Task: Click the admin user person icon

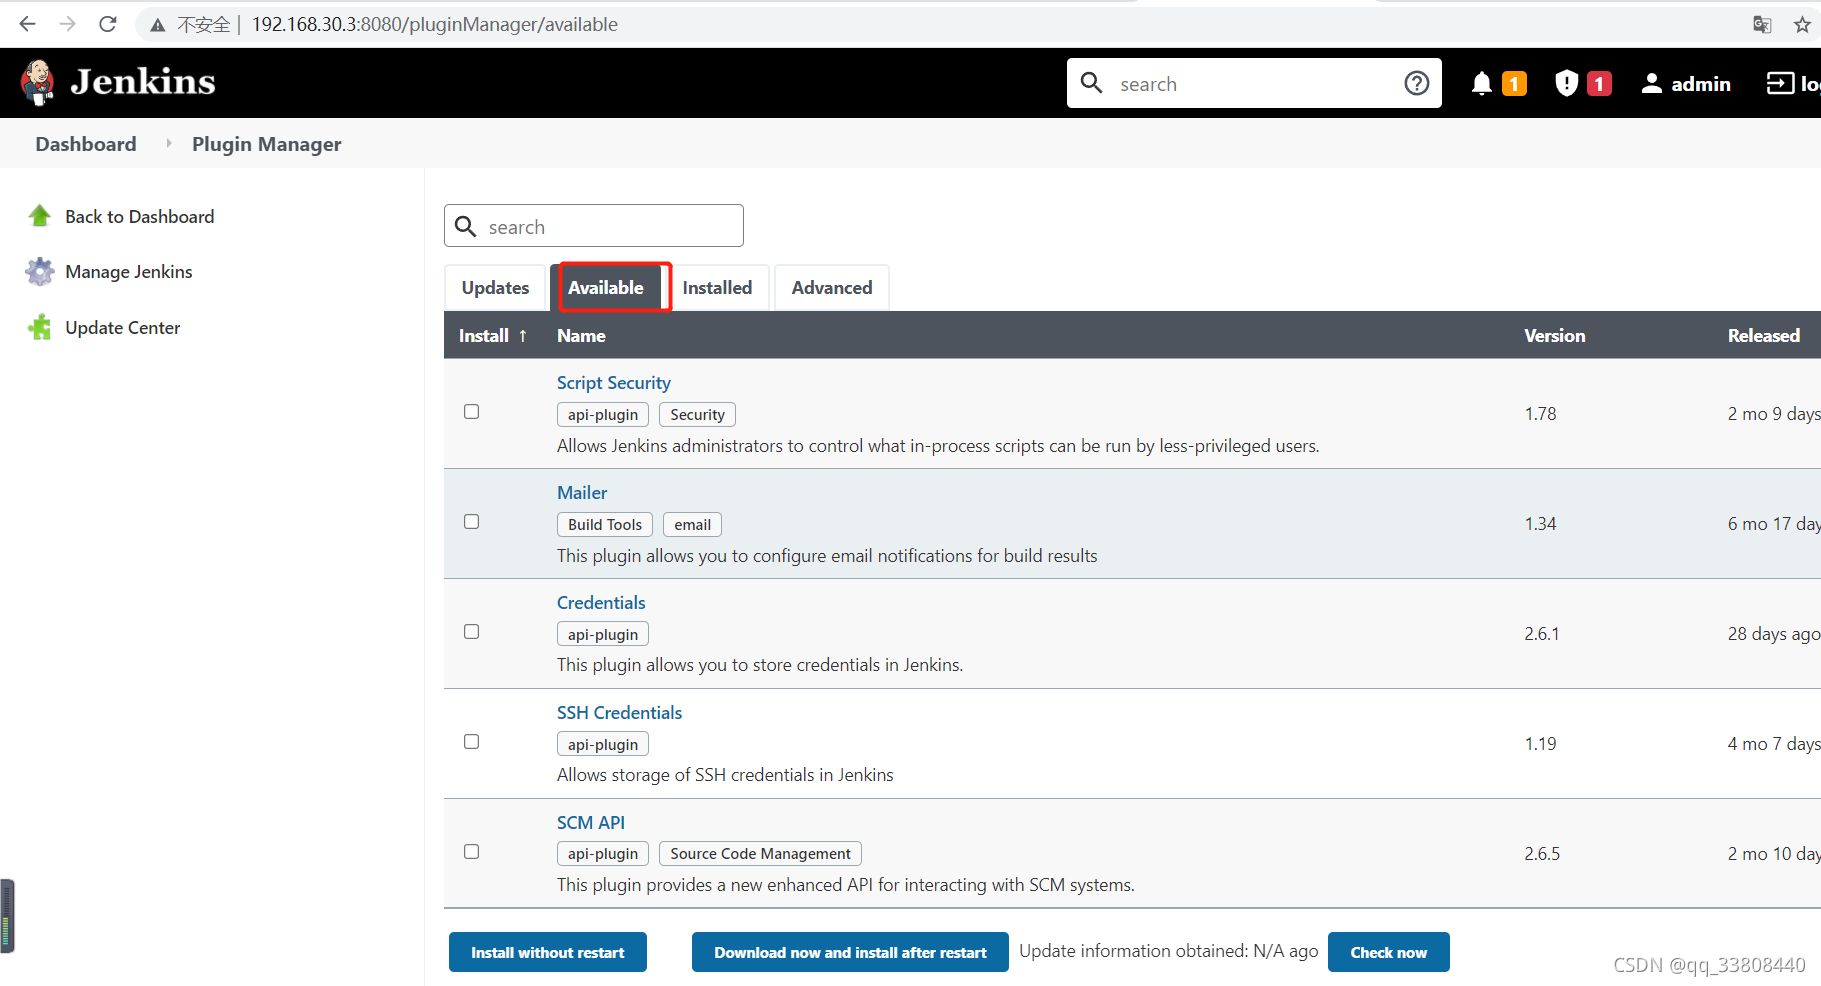Action: pyautogui.click(x=1652, y=84)
